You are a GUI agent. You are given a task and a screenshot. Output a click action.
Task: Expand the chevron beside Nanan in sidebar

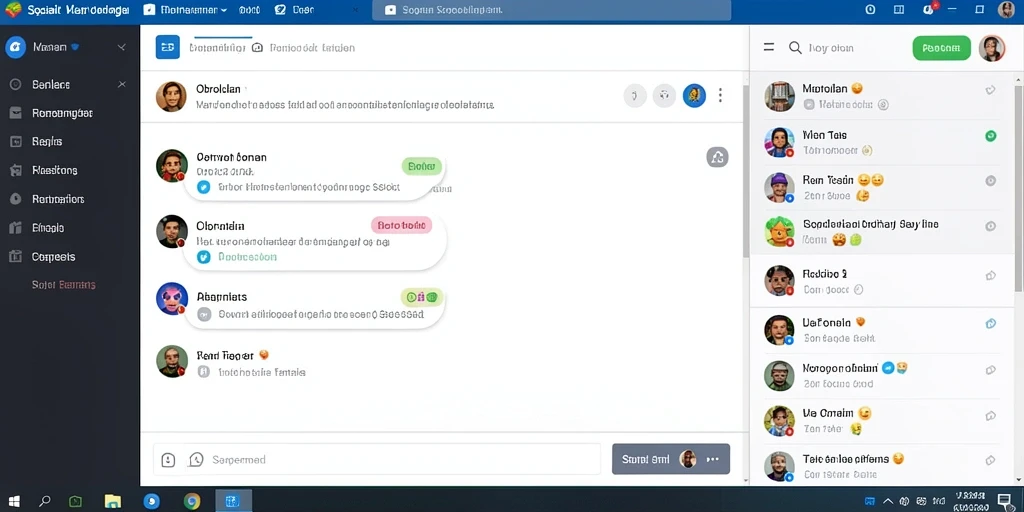pyautogui.click(x=121, y=48)
